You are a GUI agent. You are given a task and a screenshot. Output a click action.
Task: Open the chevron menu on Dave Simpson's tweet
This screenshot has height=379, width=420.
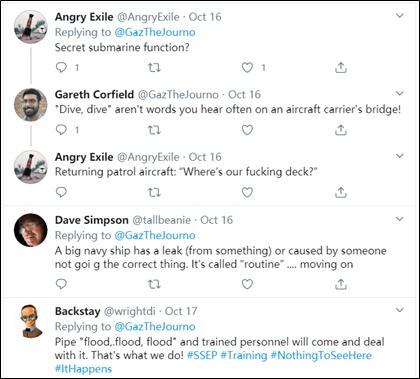point(399,219)
